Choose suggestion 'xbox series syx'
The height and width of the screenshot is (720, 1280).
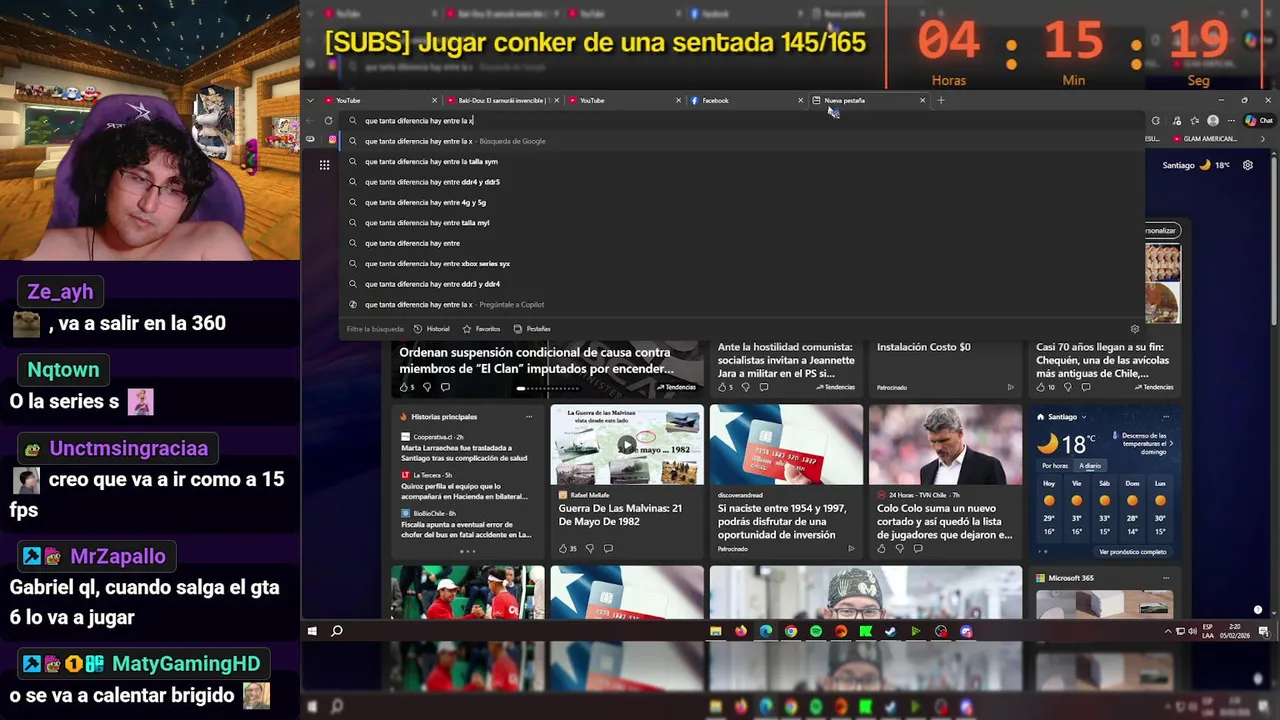(x=741, y=263)
